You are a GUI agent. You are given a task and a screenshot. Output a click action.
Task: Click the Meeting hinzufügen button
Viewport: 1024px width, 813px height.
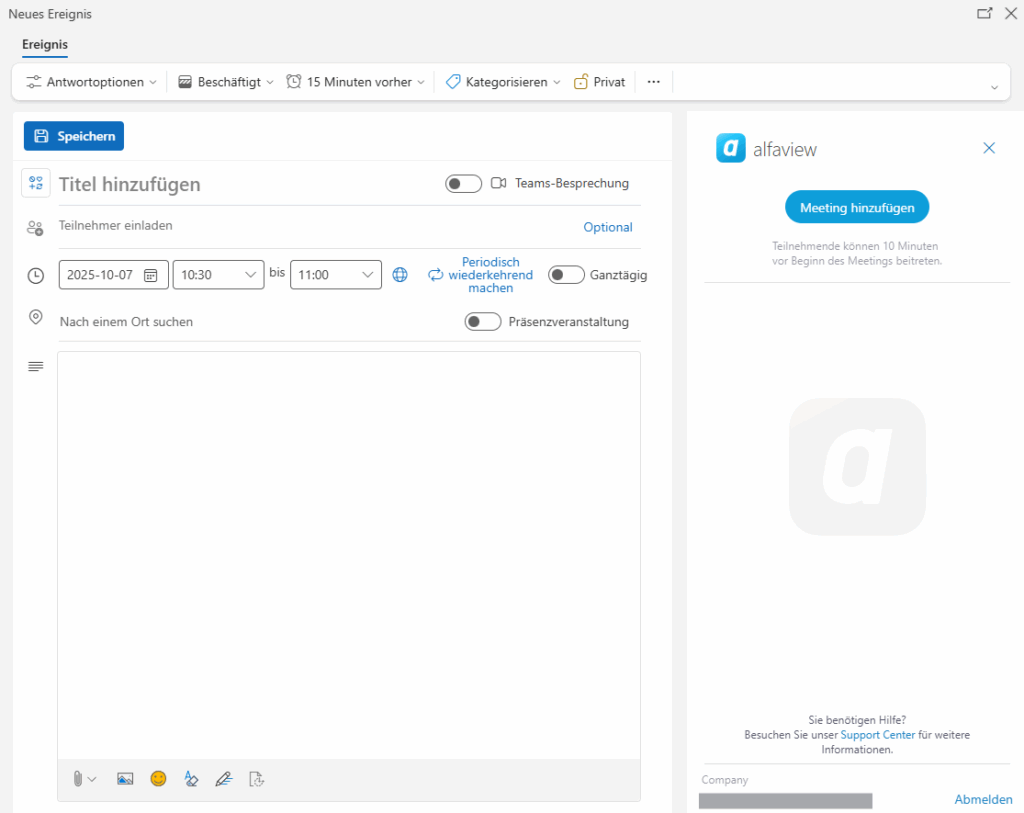click(x=857, y=207)
